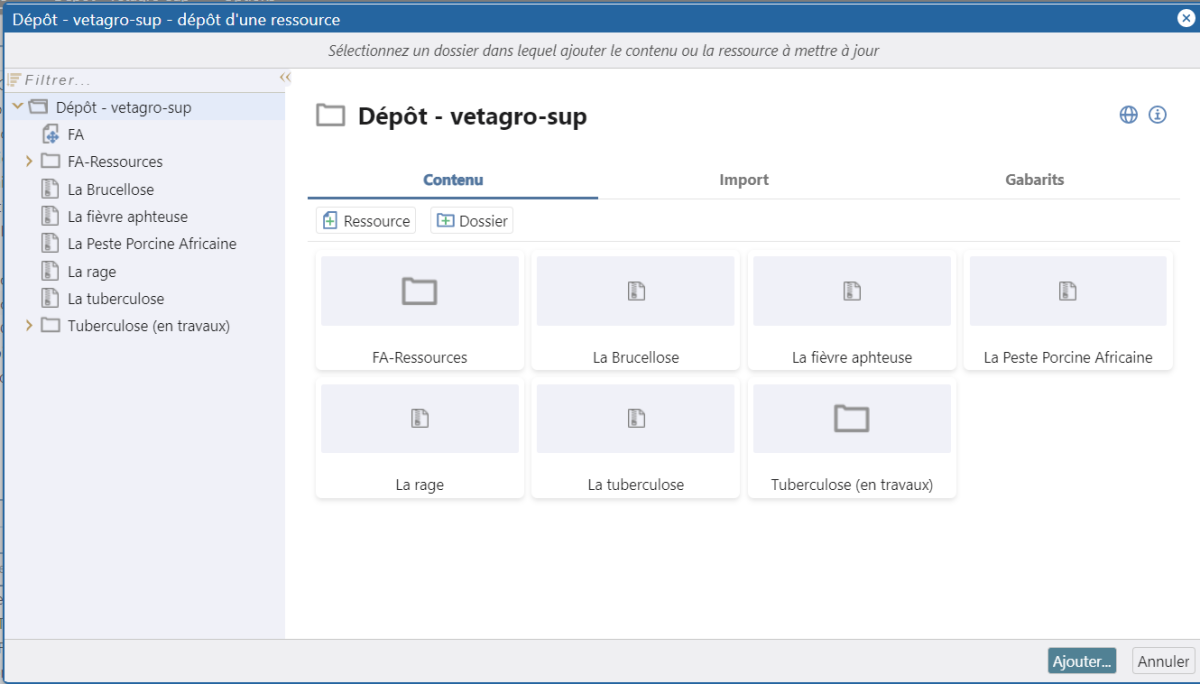Select the FA-Ressources folder card thumbnail
Image resolution: width=1200 pixels, height=684 pixels.
(420, 291)
